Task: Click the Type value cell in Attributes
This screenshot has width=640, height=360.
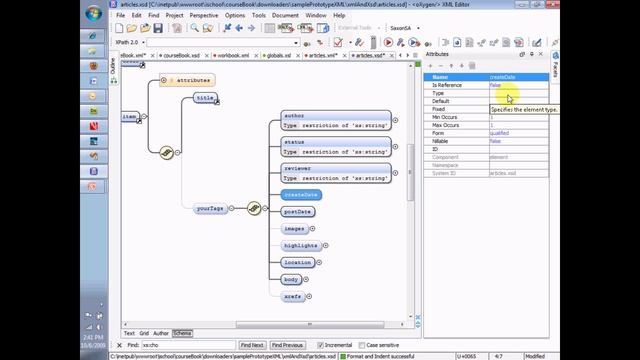Action: click(519, 93)
